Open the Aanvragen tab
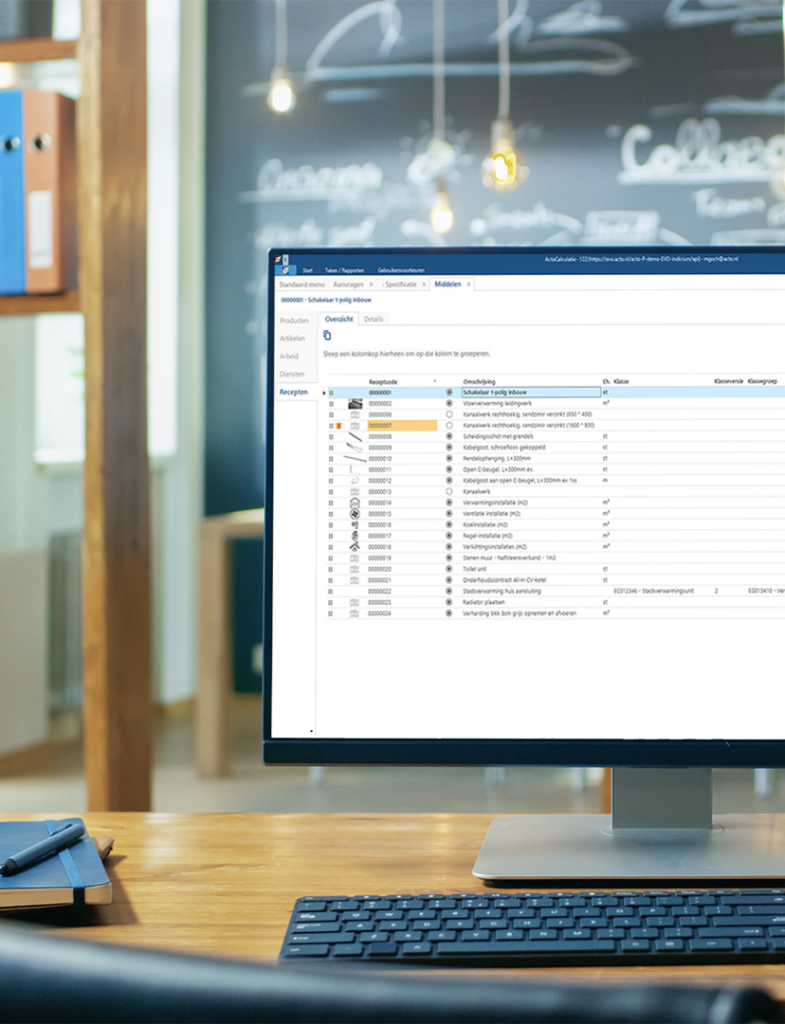This screenshot has width=785, height=1024. point(348,285)
